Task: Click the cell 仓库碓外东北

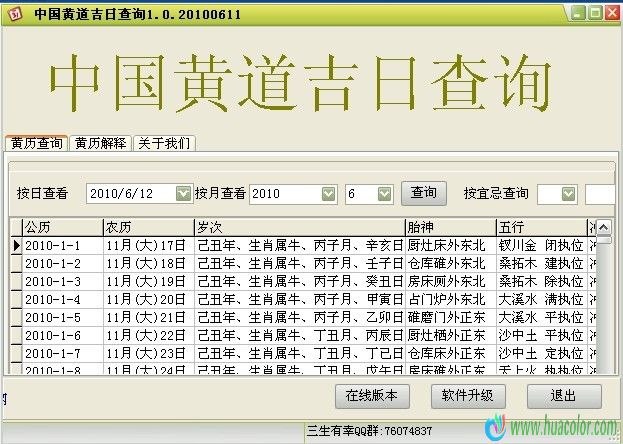Action: click(451, 264)
